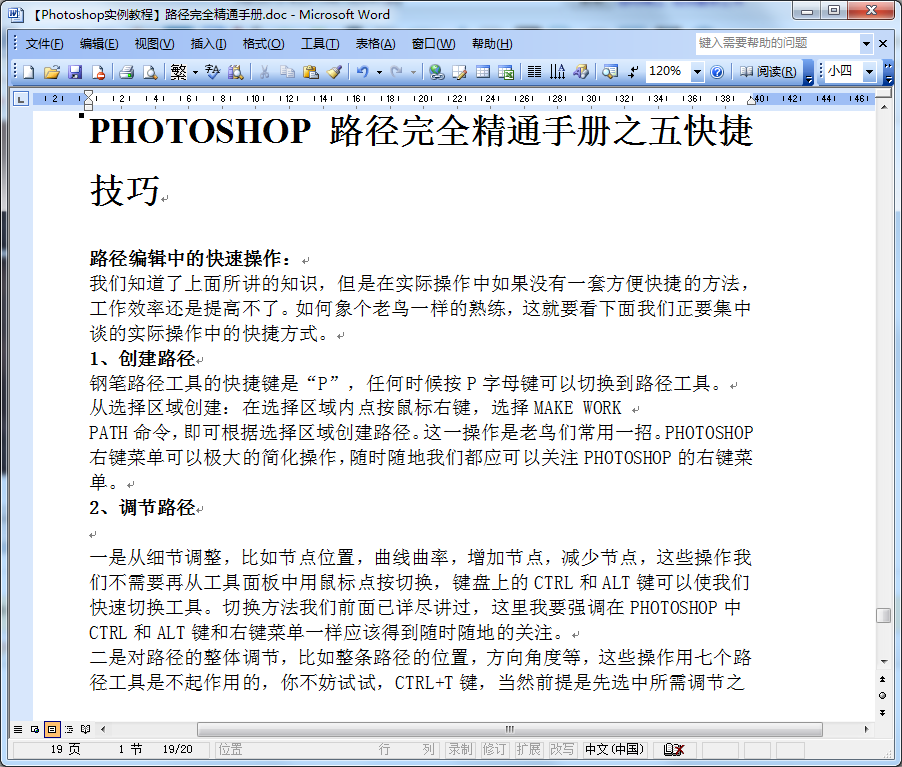Open the 120% zoom dropdown
This screenshot has width=902, height=767.
pyautogui.click(x=697, y=72)
